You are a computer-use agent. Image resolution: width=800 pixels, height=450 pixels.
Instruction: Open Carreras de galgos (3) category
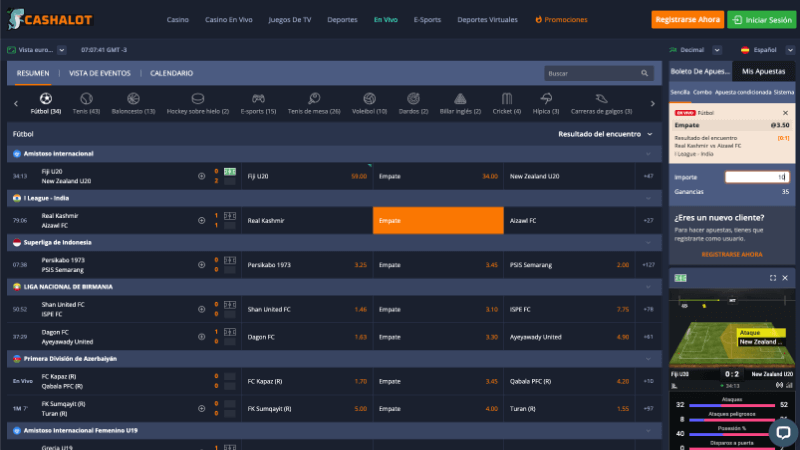[x=601, y=103]
